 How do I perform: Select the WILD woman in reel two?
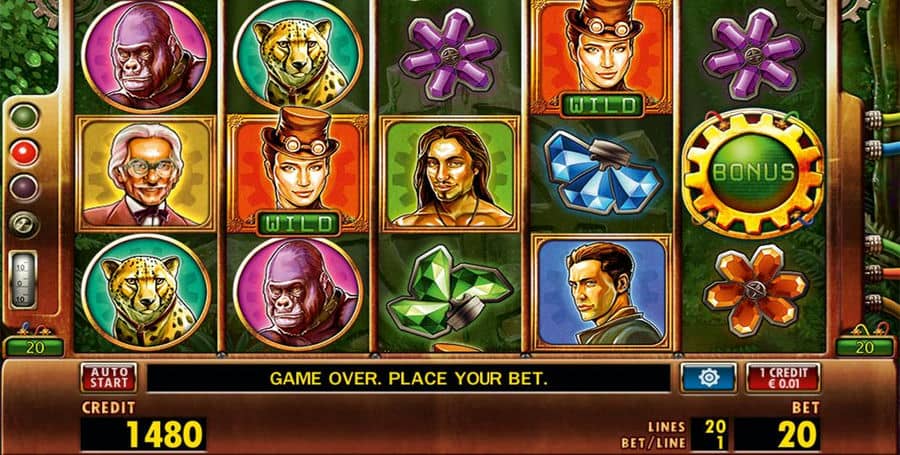point(297,172)
